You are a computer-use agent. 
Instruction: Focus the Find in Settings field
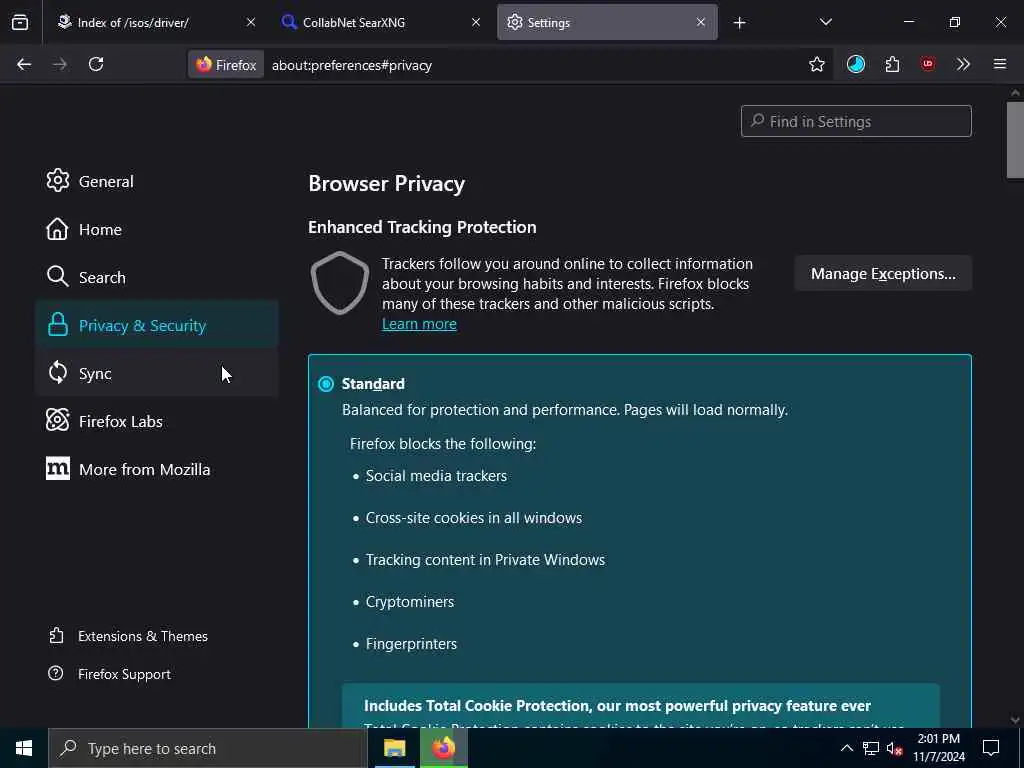pos(856,121)
